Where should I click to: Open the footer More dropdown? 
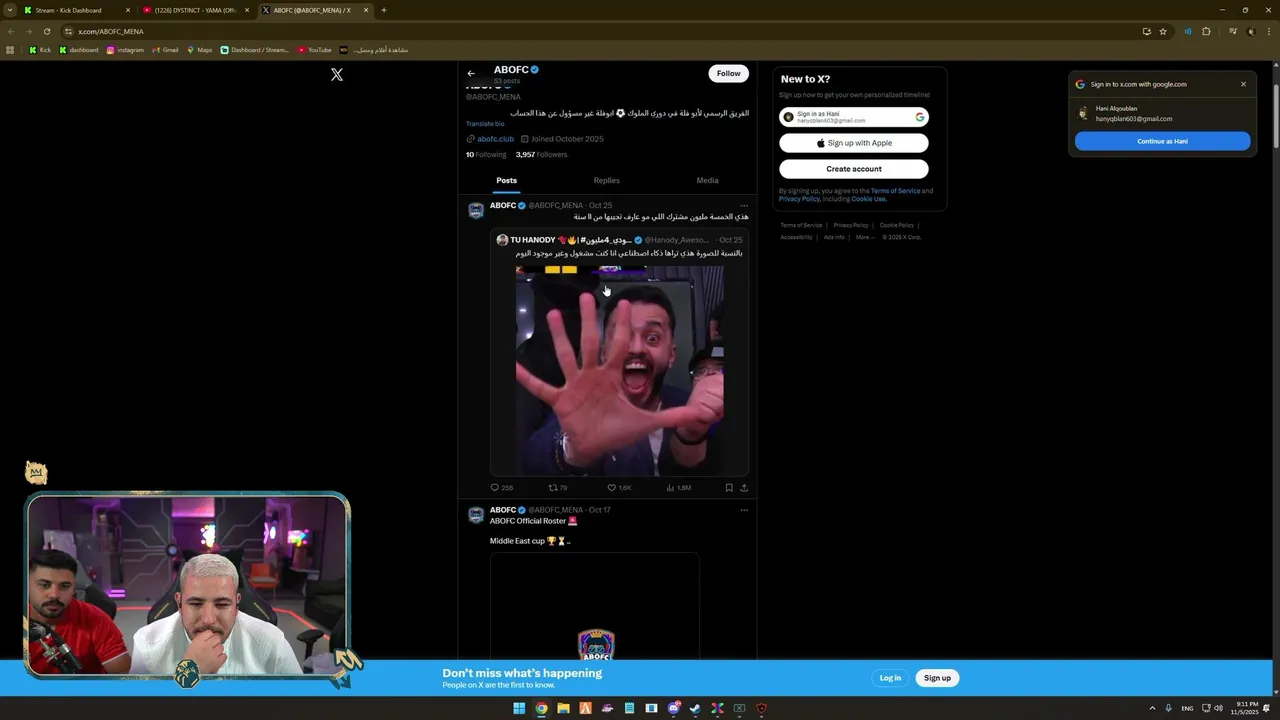(x=864, y=237)
